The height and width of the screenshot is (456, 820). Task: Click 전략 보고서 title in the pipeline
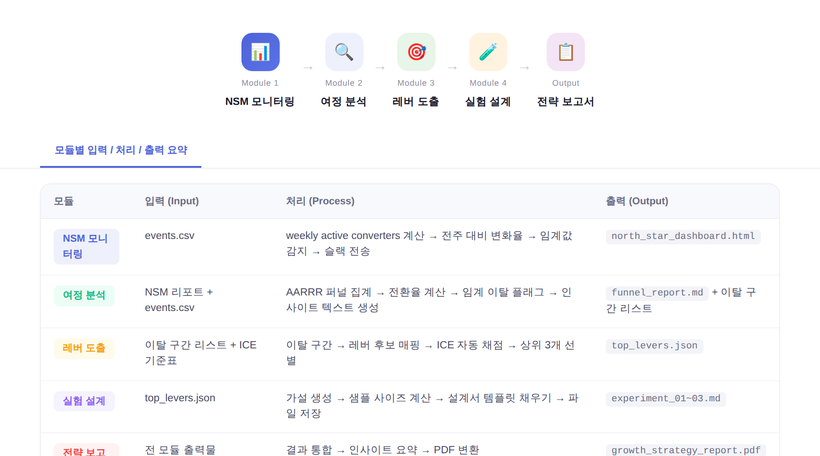click(565, 101)
